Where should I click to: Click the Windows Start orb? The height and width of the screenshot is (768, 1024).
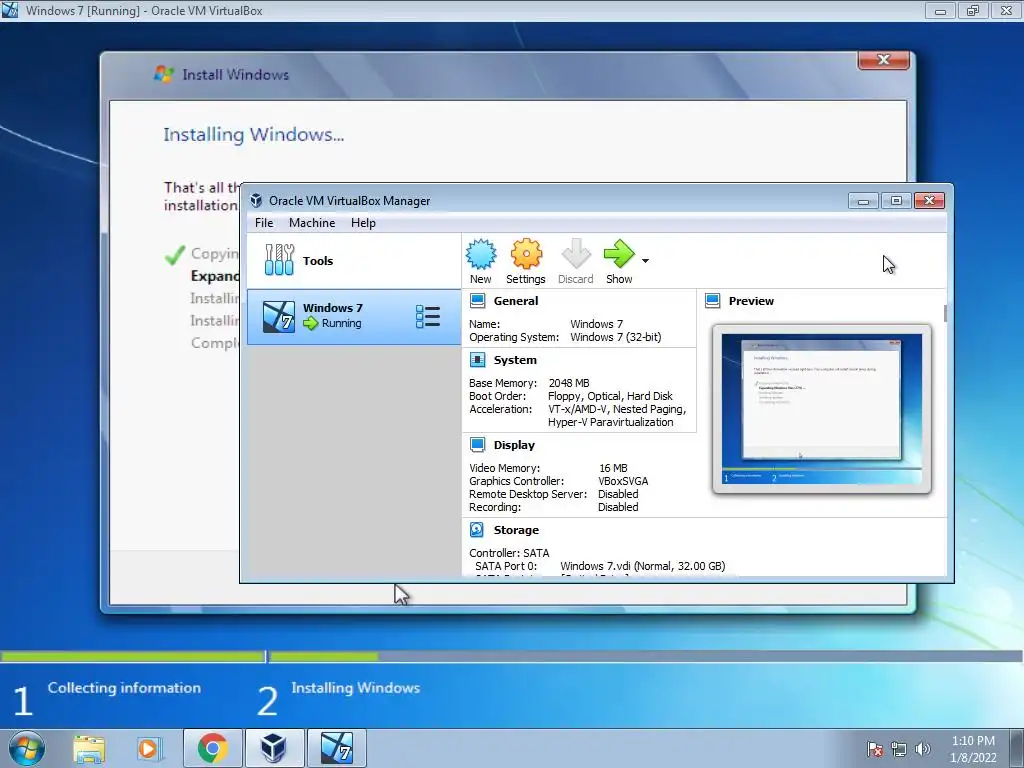27,748
